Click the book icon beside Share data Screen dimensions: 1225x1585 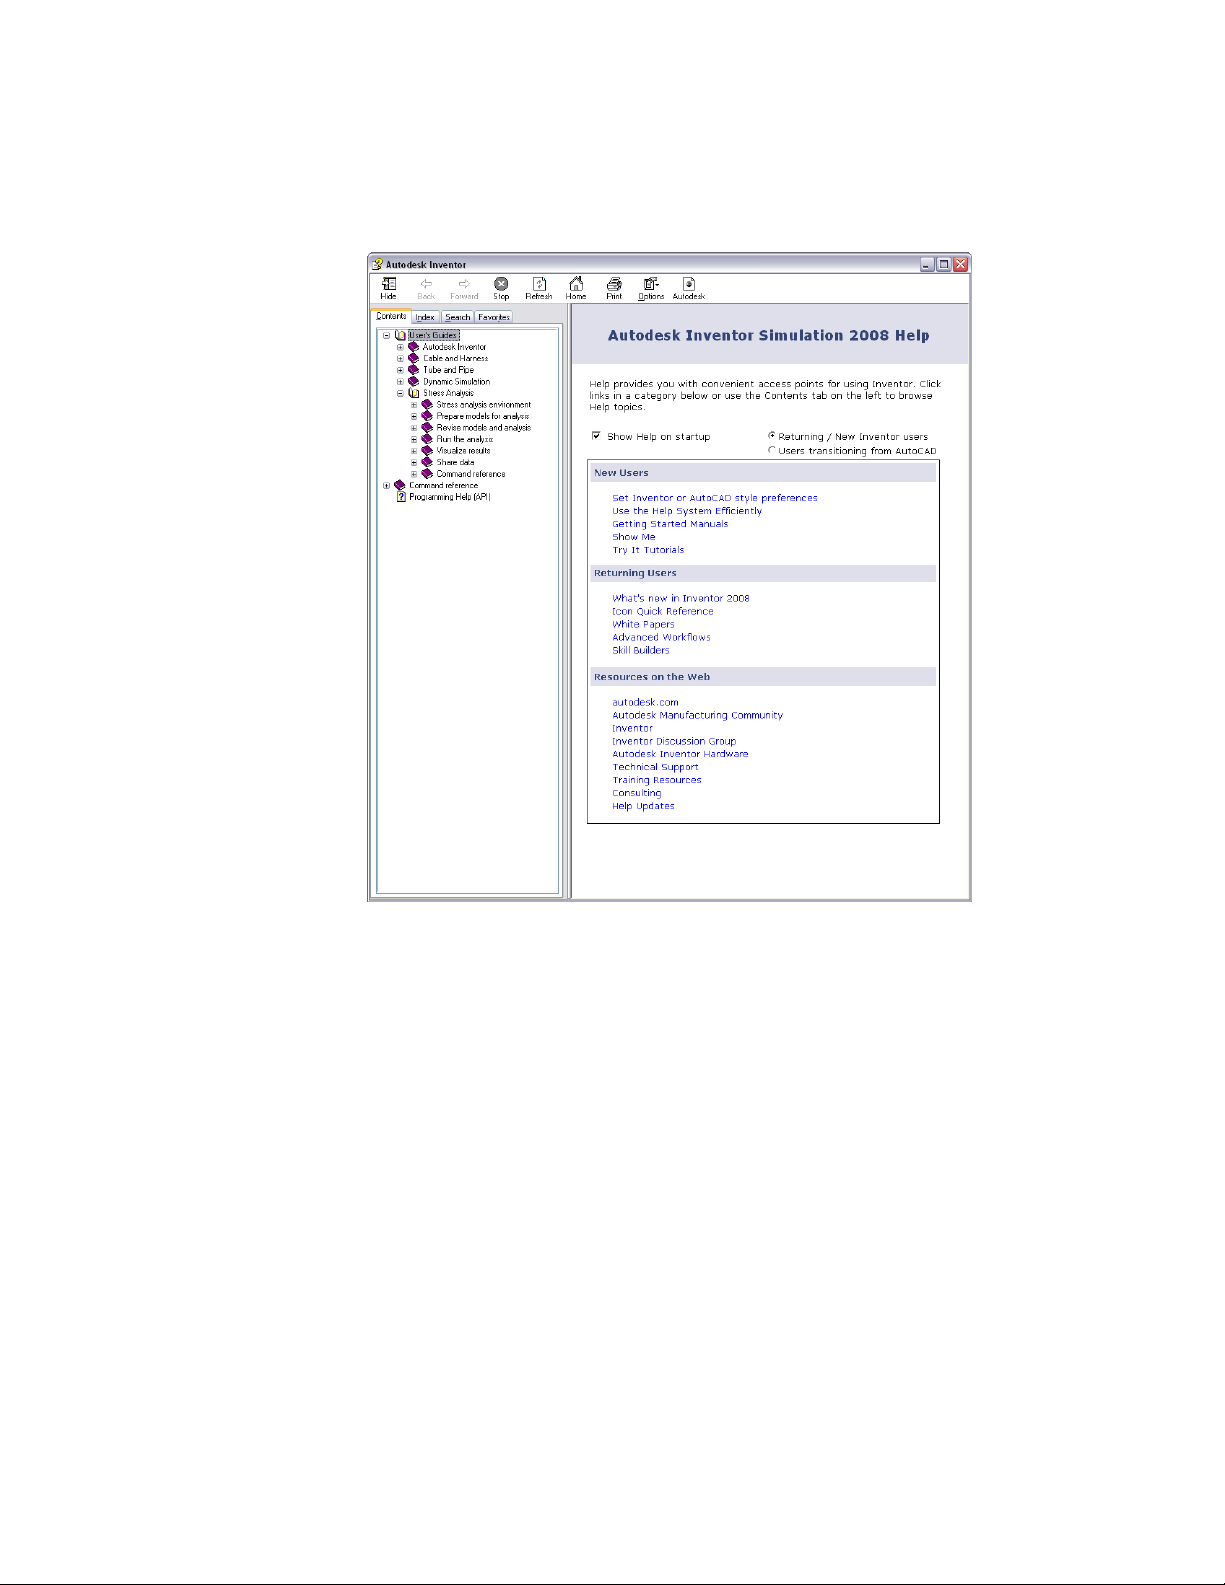point(427,462)
